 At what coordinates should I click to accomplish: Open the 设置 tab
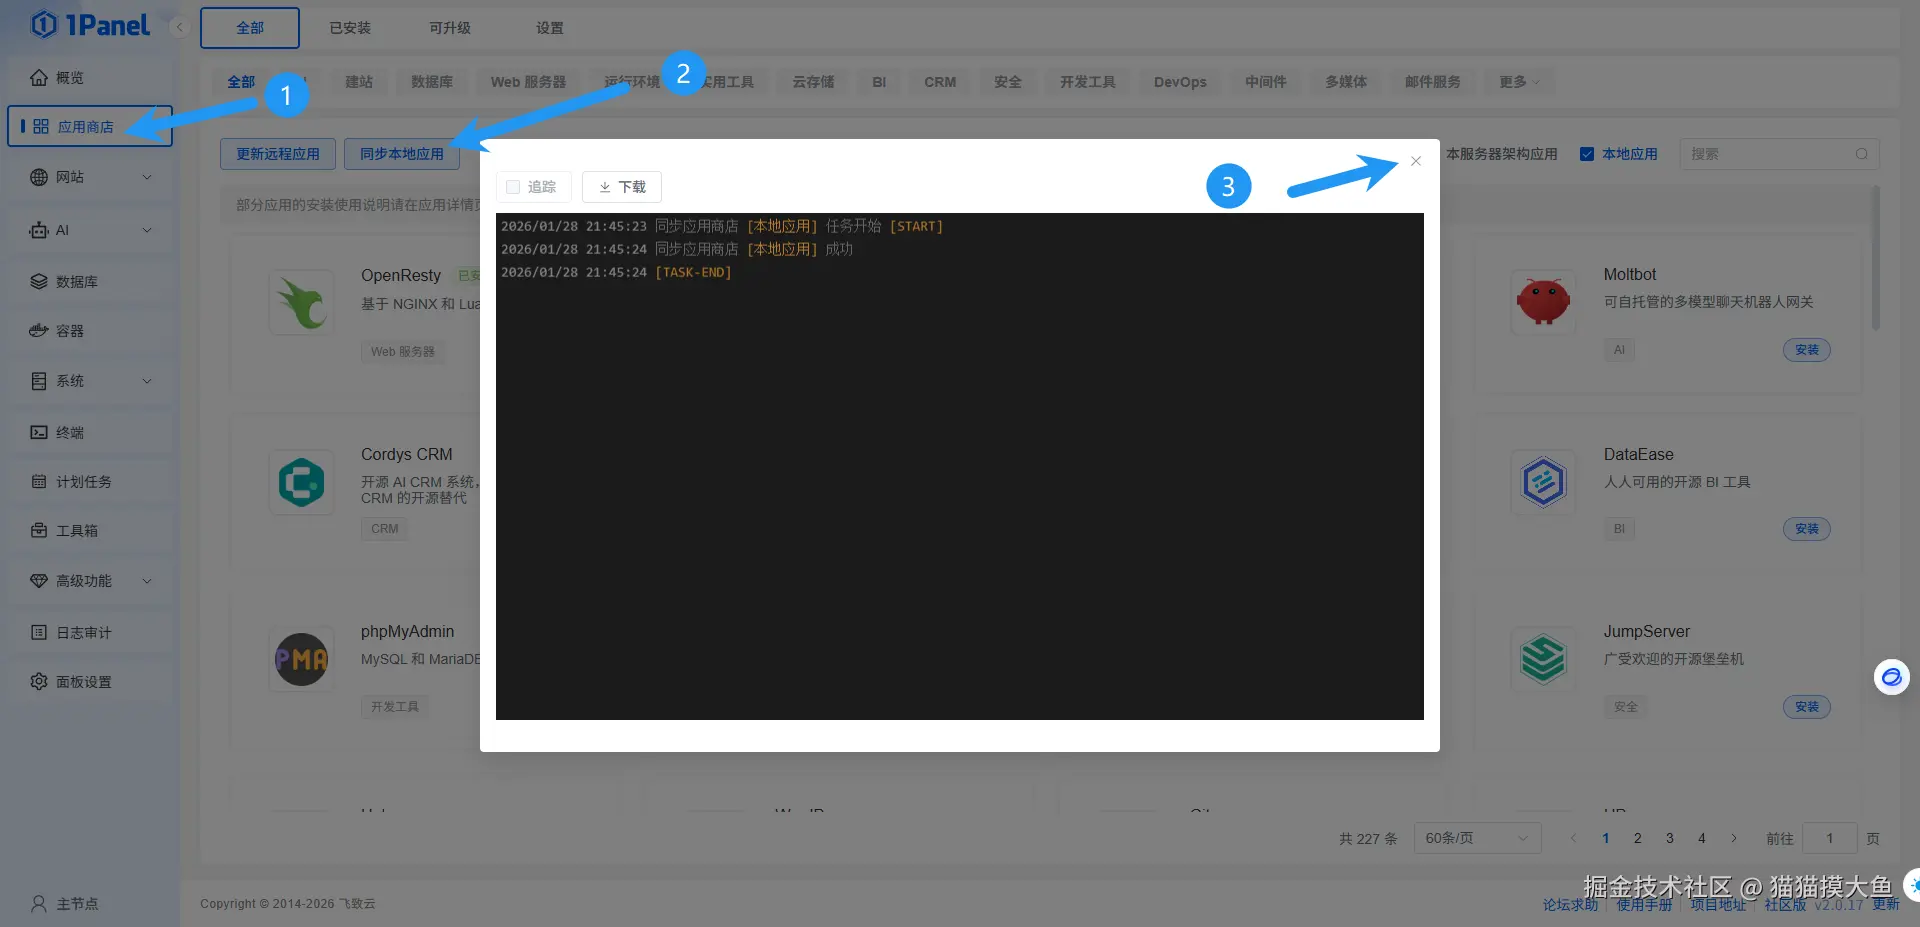pyautogui.click(x=550, y=28)
